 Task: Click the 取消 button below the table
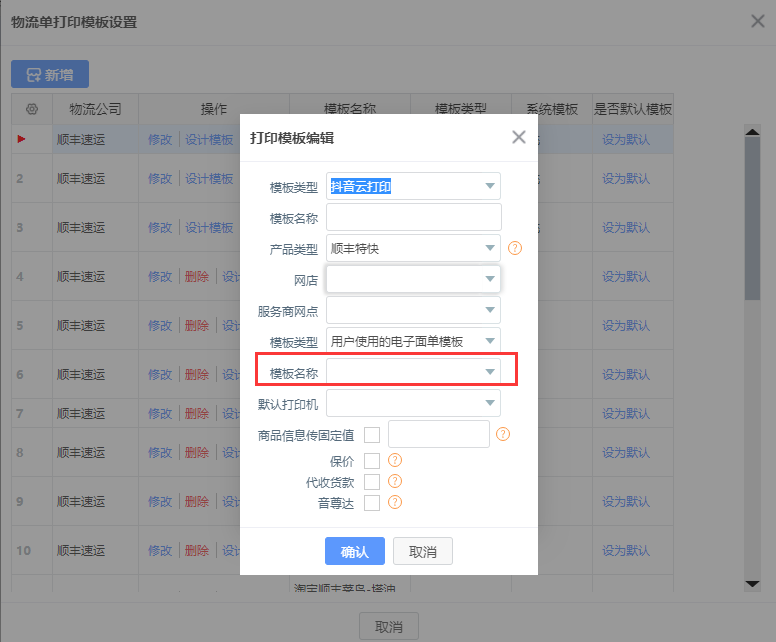pyautogui.click(x=389, y=627)
